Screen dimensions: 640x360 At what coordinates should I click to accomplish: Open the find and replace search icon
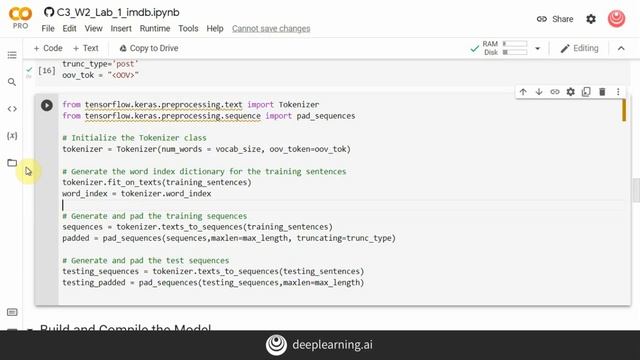click(x=12, y=82)
